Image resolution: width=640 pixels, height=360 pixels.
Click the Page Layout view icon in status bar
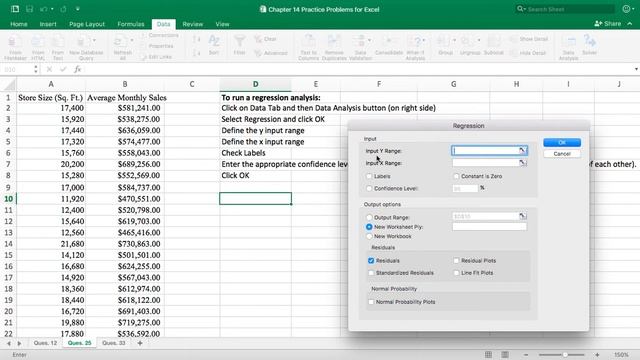click(505, 355)
